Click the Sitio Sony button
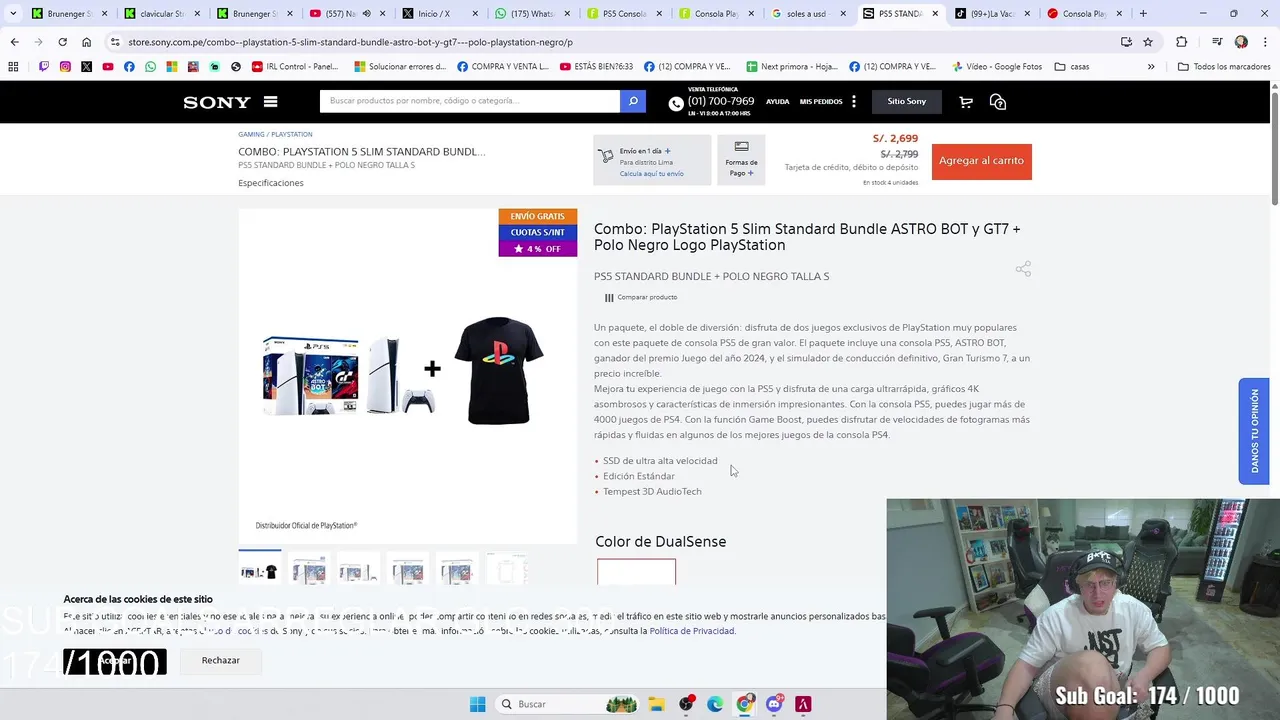This screenshot has height=720, width=1280. [907, 101]
